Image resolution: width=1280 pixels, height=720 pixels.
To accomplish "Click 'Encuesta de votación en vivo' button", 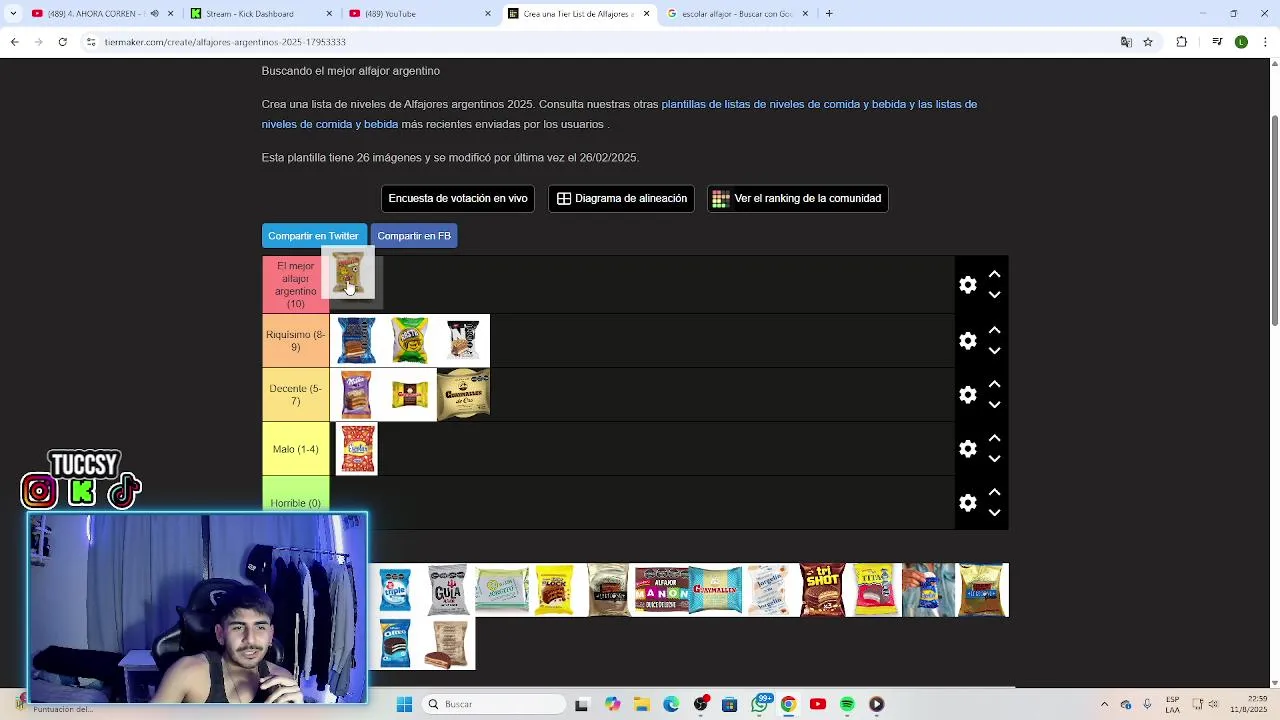I will coord(458,198).
